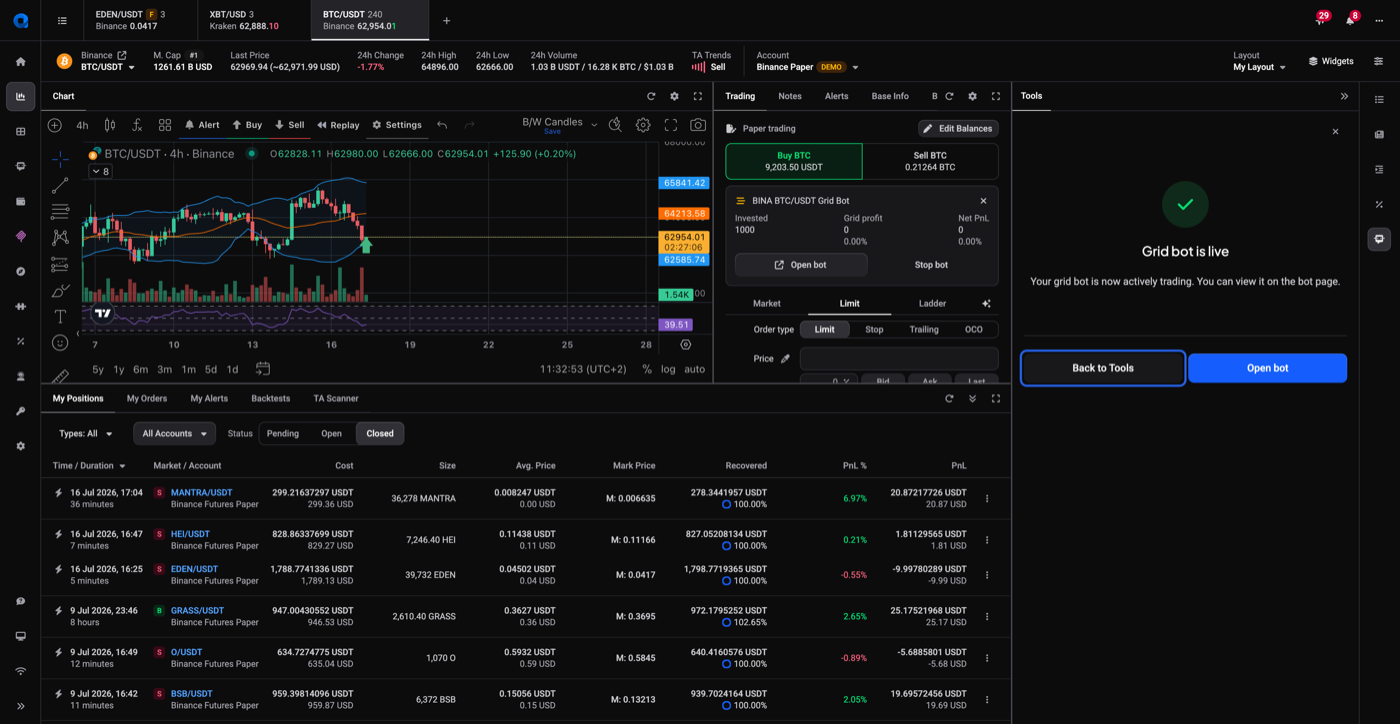The width and height of the screenshot is (1400, 724).
Task: Close the BINA BTC/USDT Grid Bot card
Action: (983, 201)
